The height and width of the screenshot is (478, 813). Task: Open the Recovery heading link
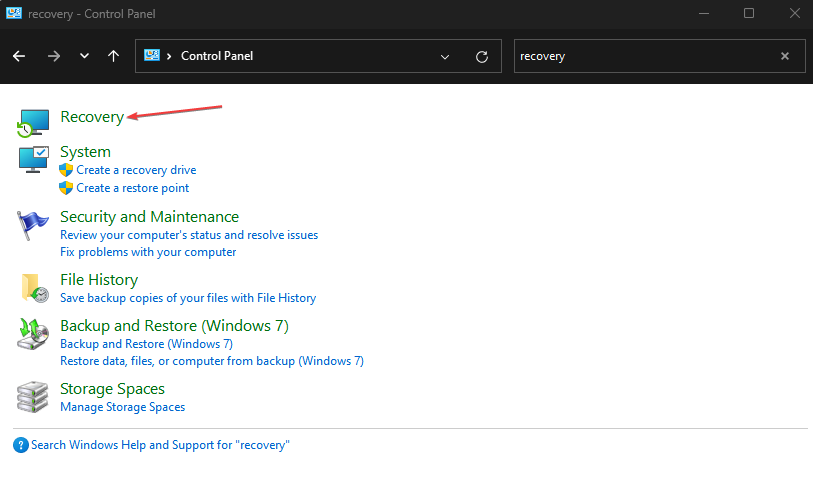point(92,116)
